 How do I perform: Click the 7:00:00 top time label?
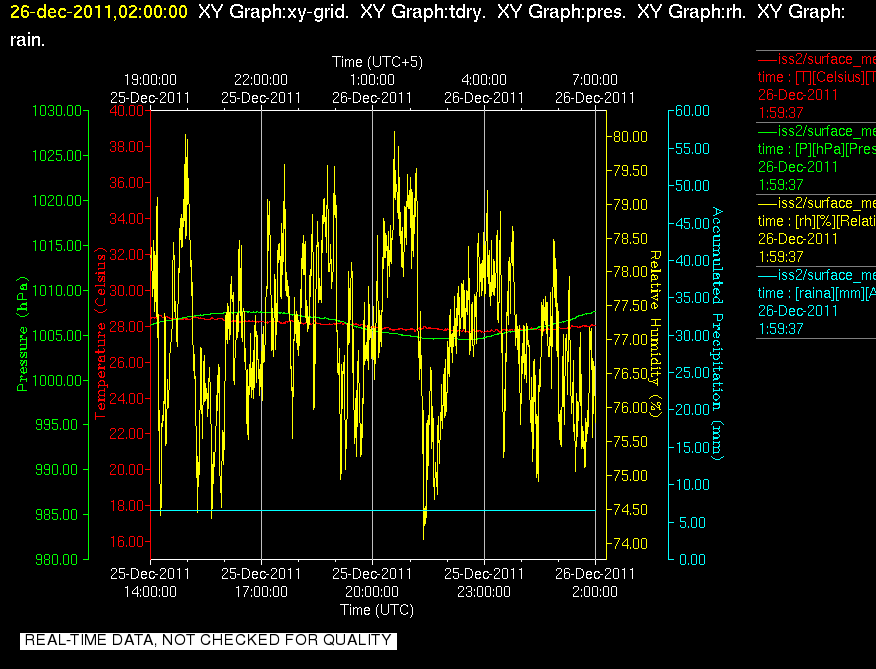tap(595, 80)
